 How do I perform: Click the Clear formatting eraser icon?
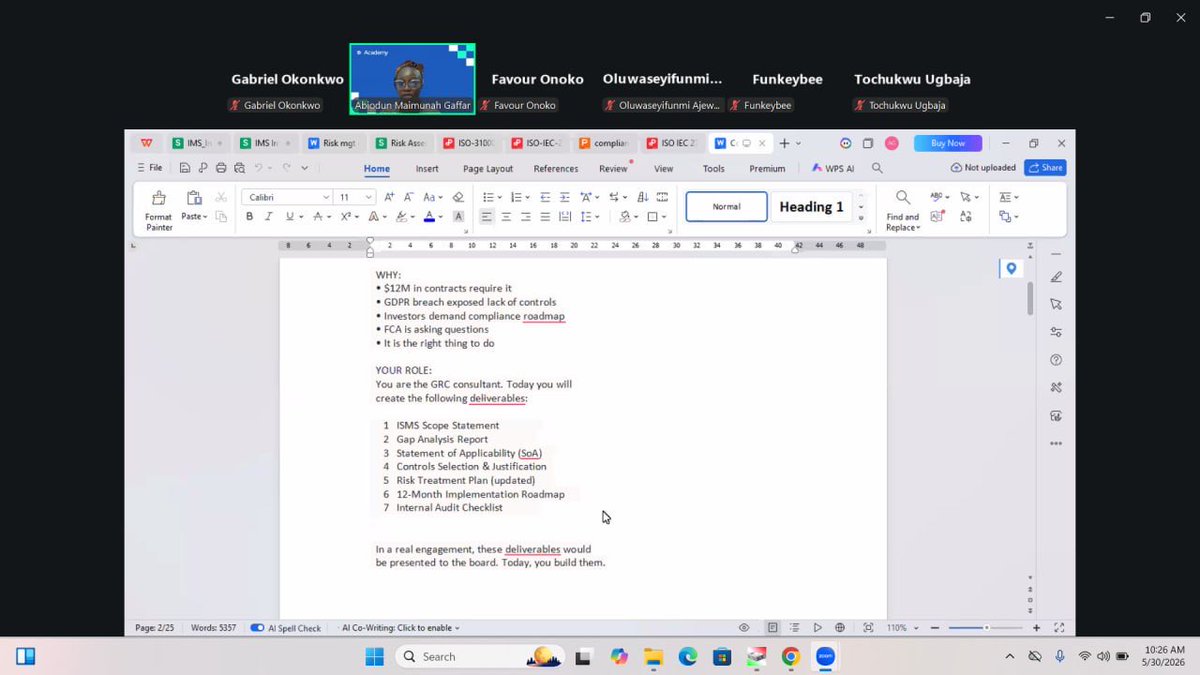click(458, 197)
